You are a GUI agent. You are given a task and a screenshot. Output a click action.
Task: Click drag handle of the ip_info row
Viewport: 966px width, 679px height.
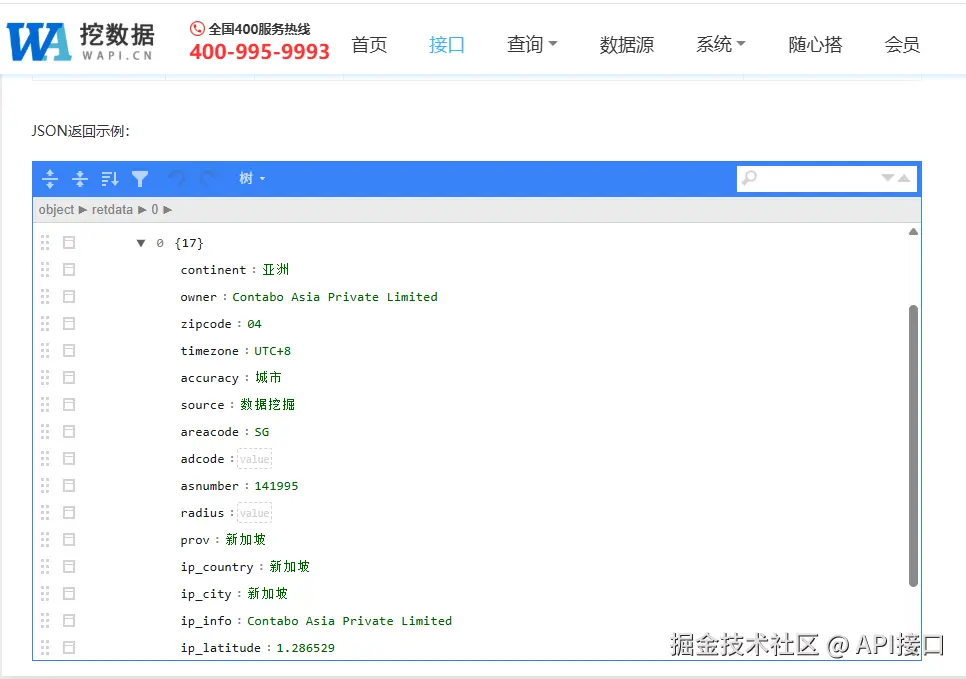(x=45, y=620)
